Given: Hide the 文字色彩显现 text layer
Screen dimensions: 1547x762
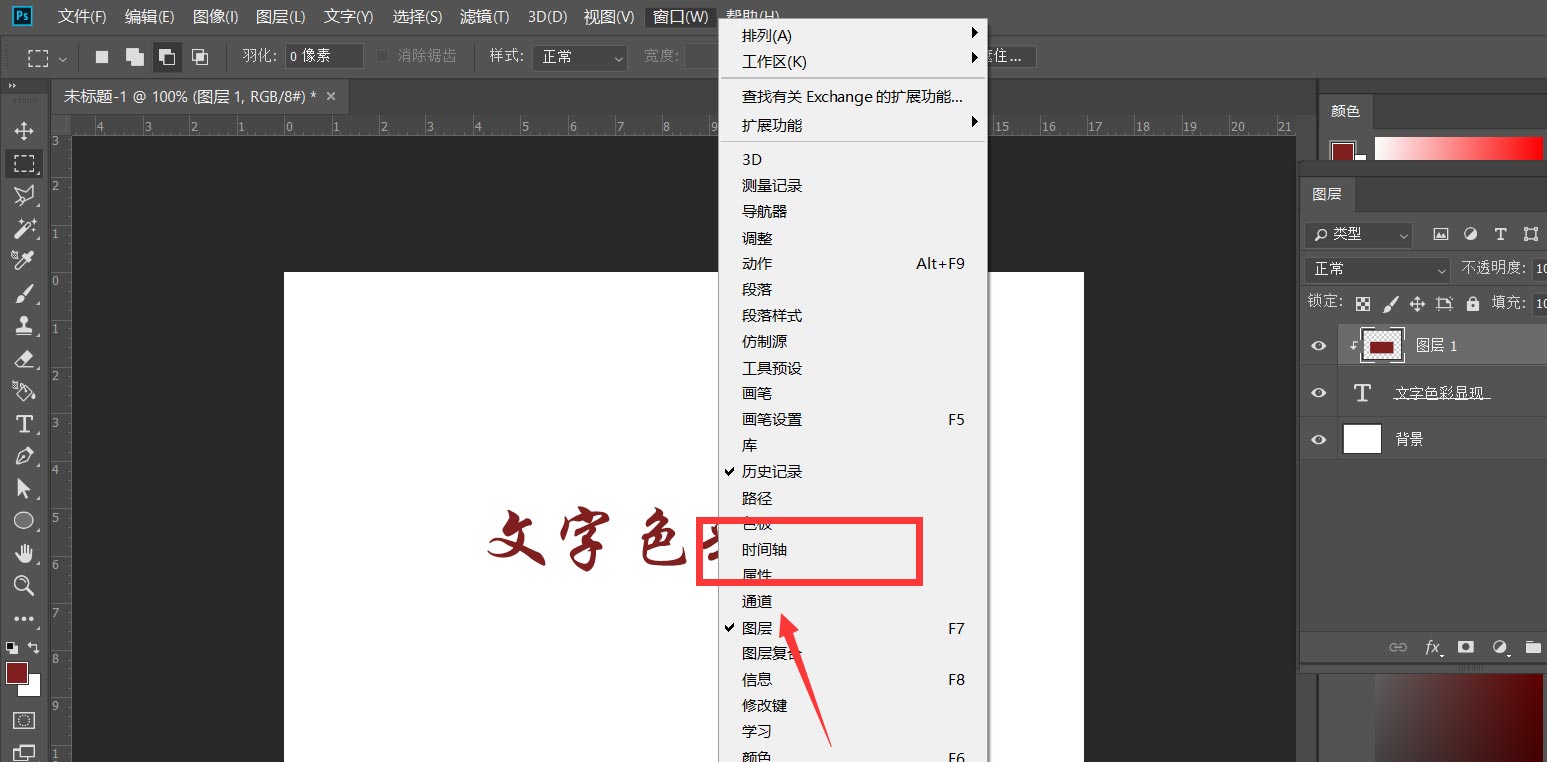Looking at the screenshot, I should click(1319, 393).
